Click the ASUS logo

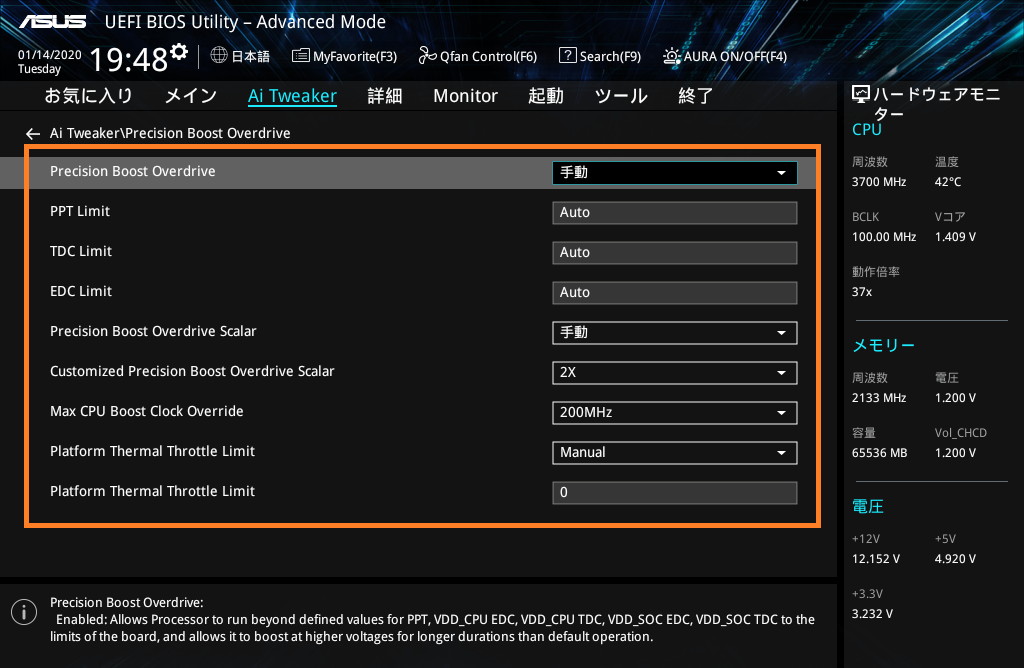pyautogui.click(x=53, y=22)
